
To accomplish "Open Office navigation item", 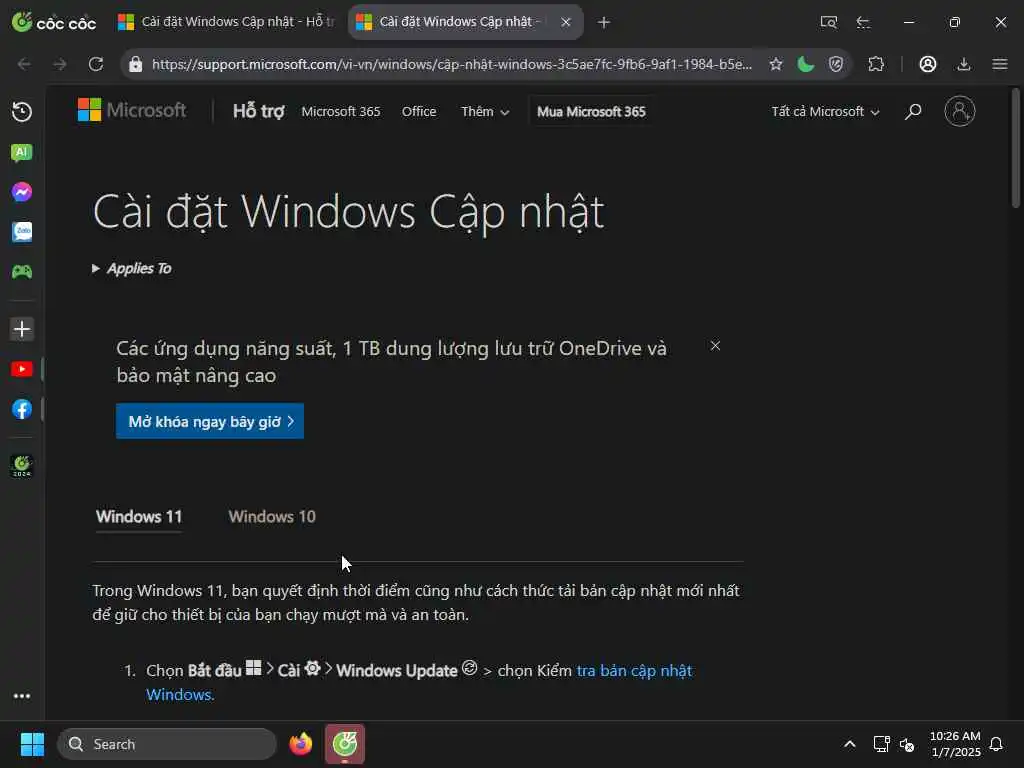I will [419, 112].
